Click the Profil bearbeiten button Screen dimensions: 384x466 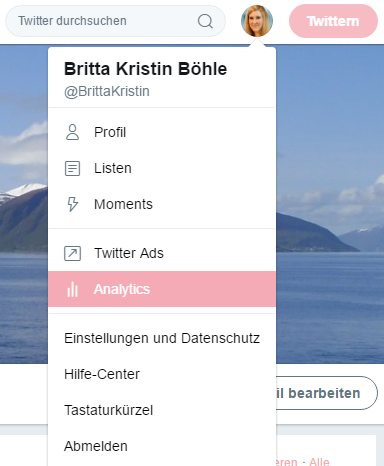327,393
